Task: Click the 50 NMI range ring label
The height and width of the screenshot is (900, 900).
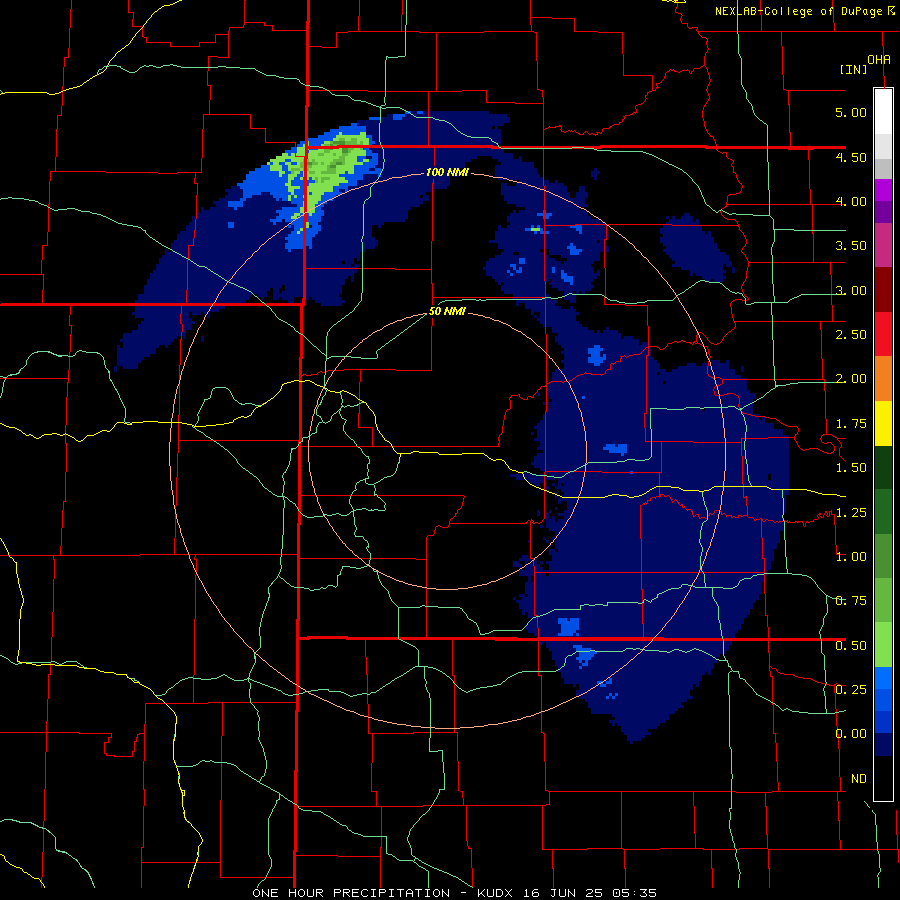Action: coord(447,312)
